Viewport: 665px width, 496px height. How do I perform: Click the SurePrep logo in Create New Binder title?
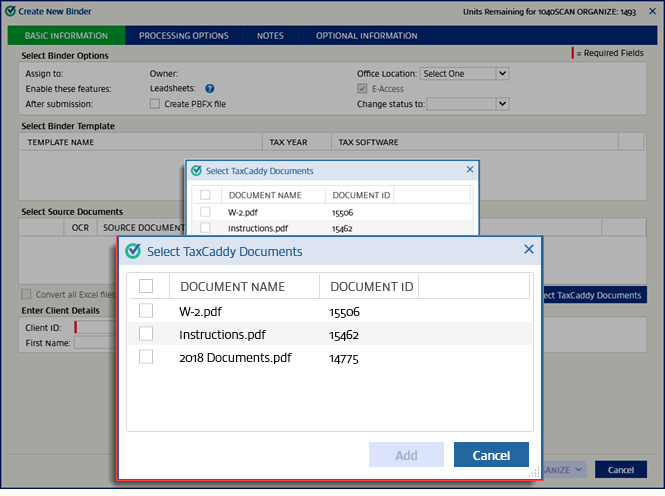10,11
